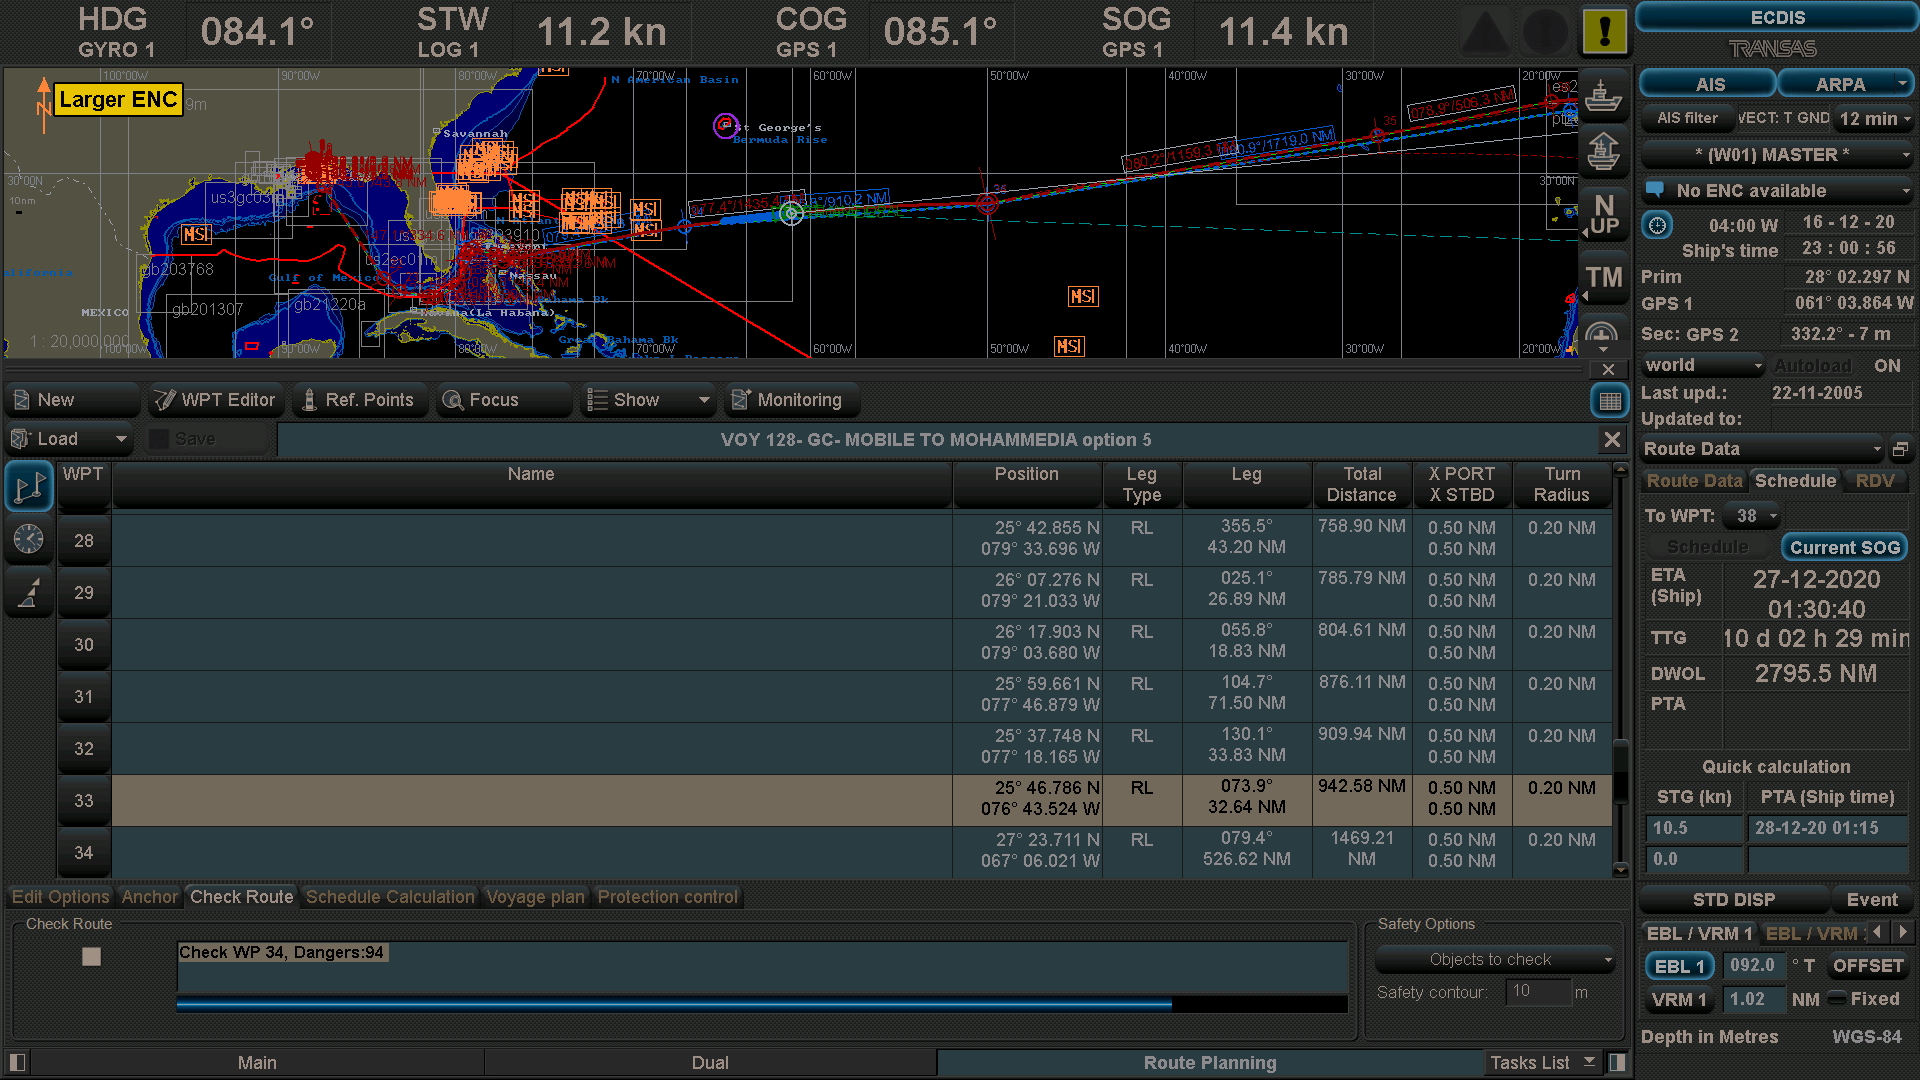
Task: Toggle the Check Route completion checkbox
Action: (91, 956)
